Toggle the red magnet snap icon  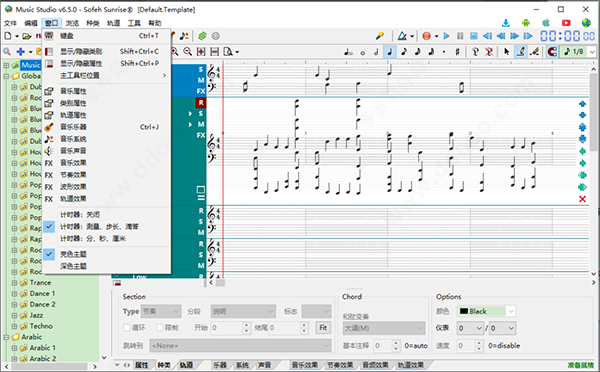552,51
